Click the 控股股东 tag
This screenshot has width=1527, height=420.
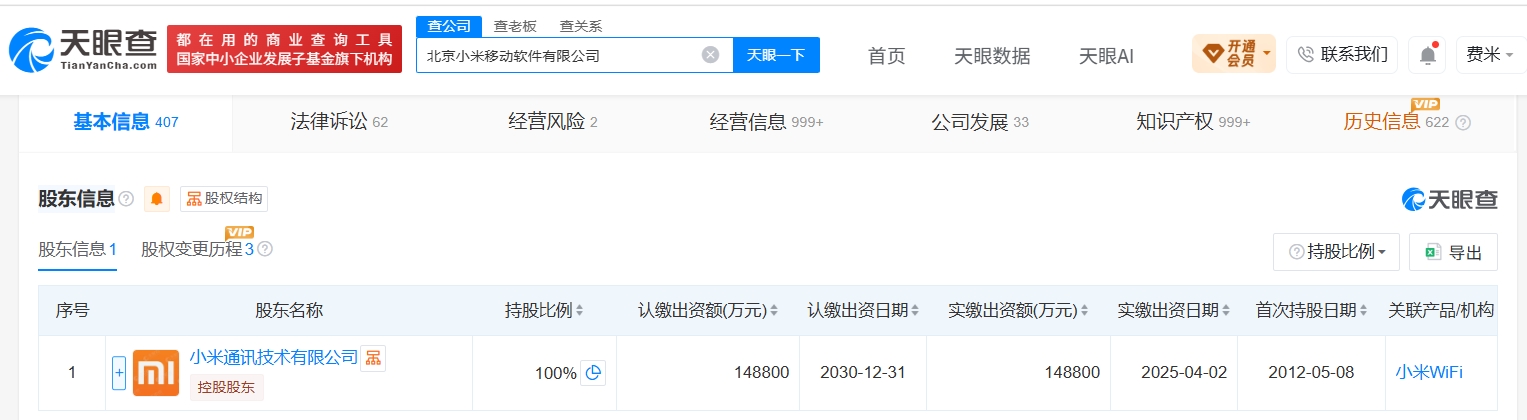point(226,387)
